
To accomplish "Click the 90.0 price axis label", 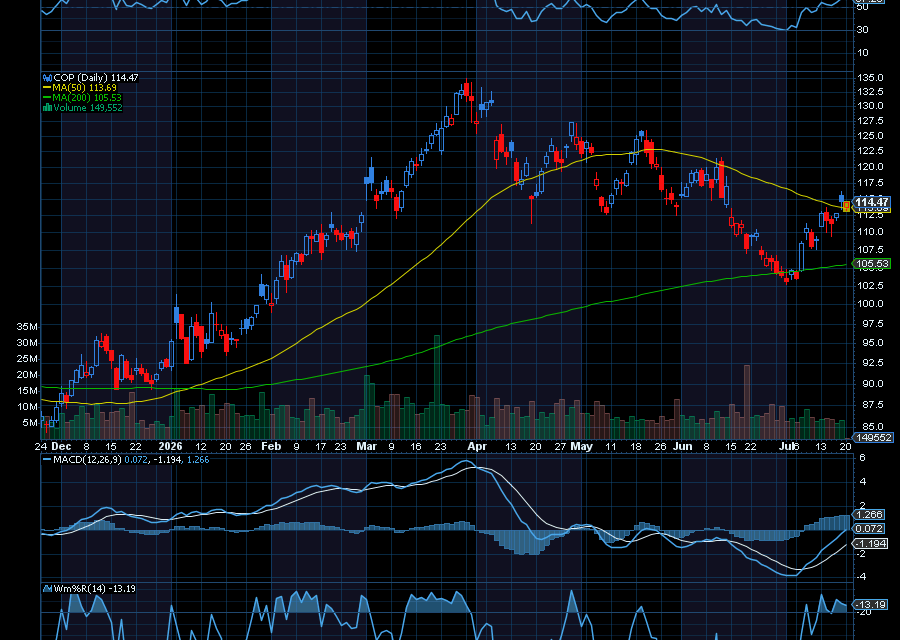I will pyautogui.click(x=872, y=383).
